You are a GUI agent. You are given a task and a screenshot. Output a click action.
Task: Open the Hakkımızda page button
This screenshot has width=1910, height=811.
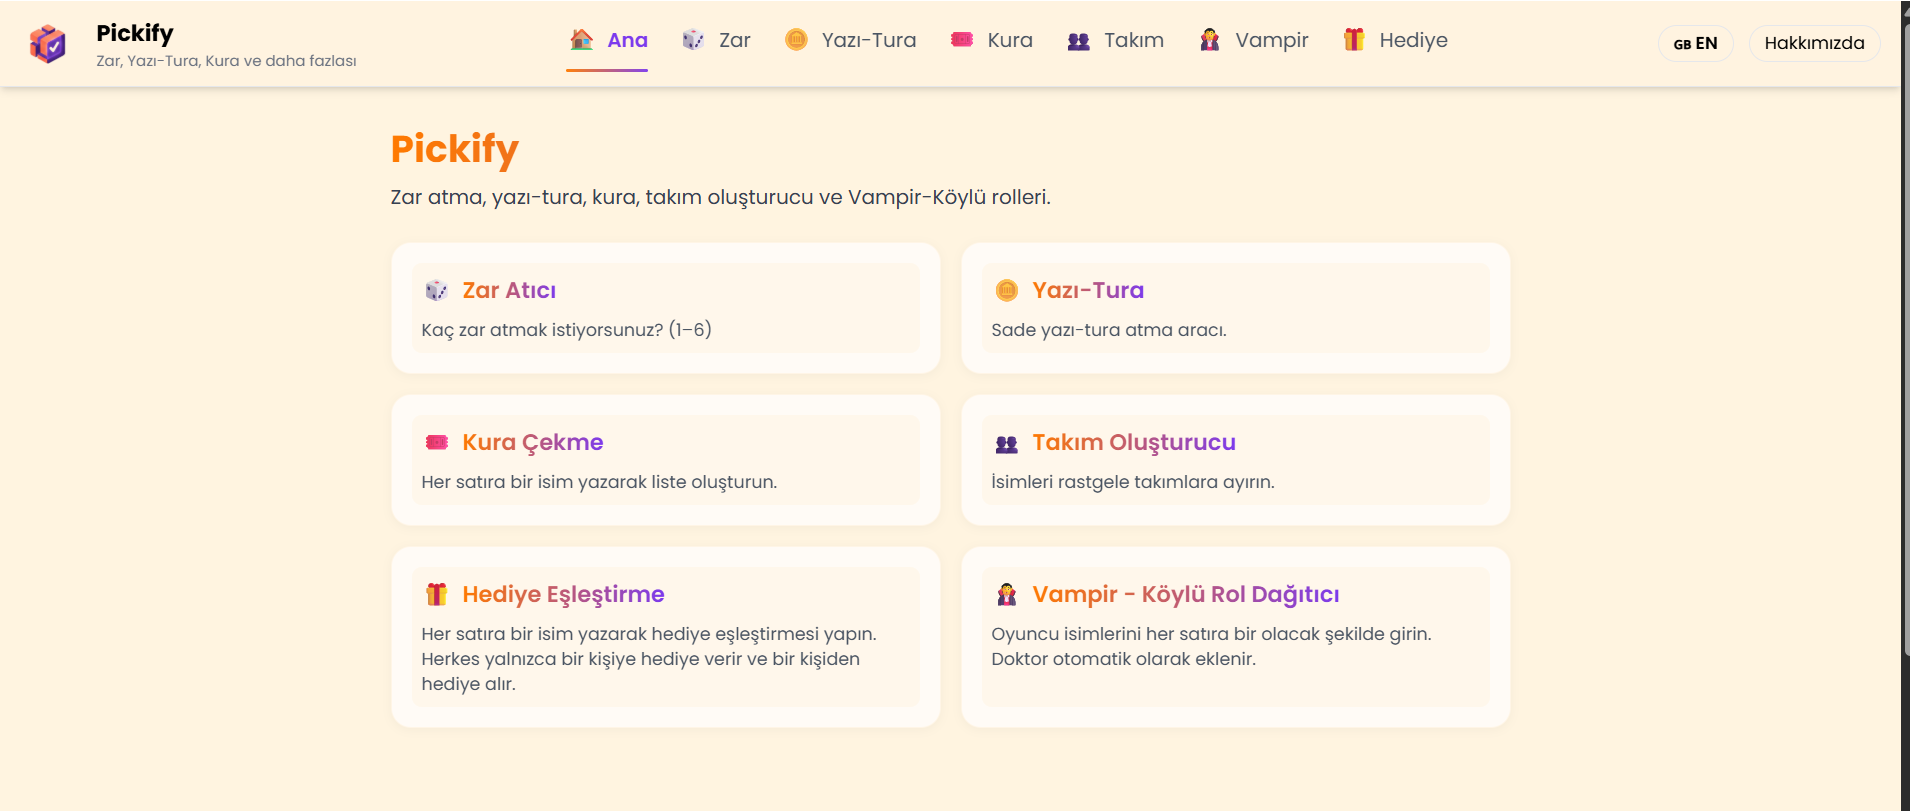click(1814, 43)
